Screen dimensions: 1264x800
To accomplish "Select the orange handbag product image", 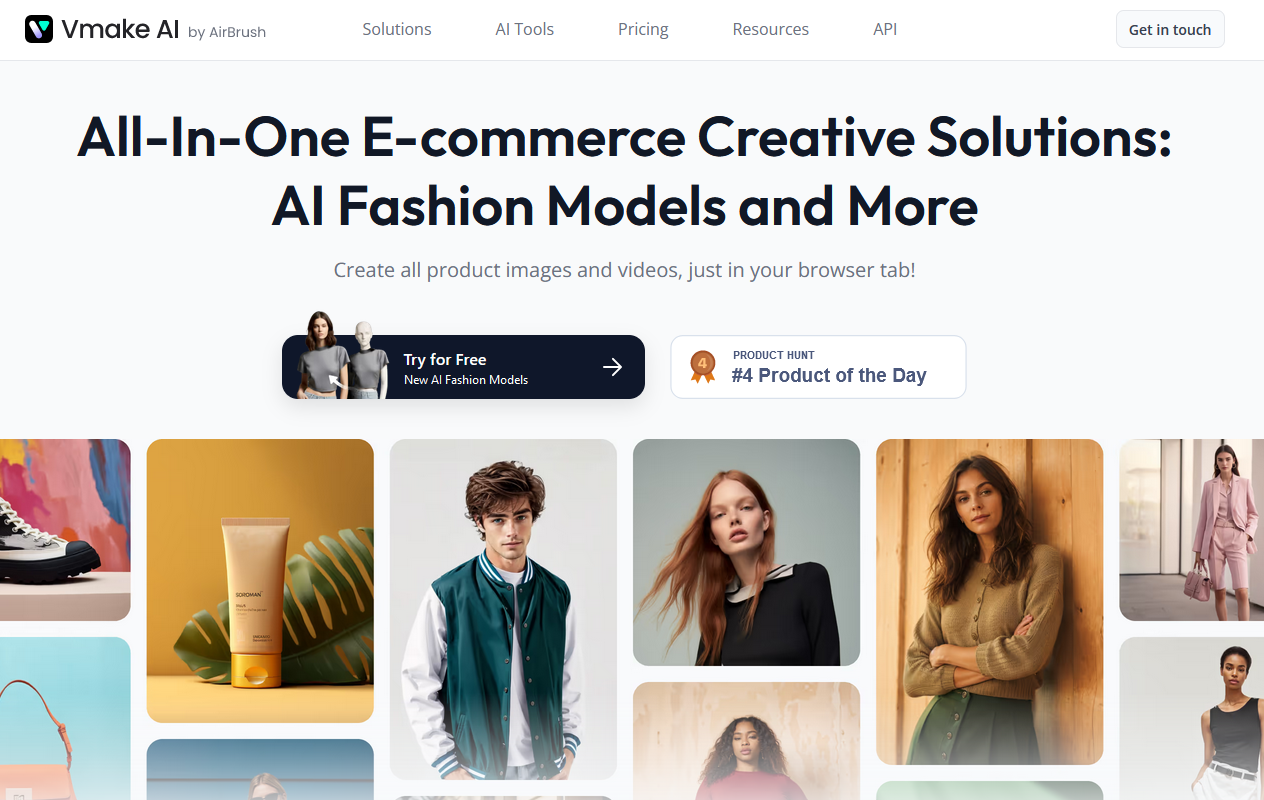I will coord(65,718).
